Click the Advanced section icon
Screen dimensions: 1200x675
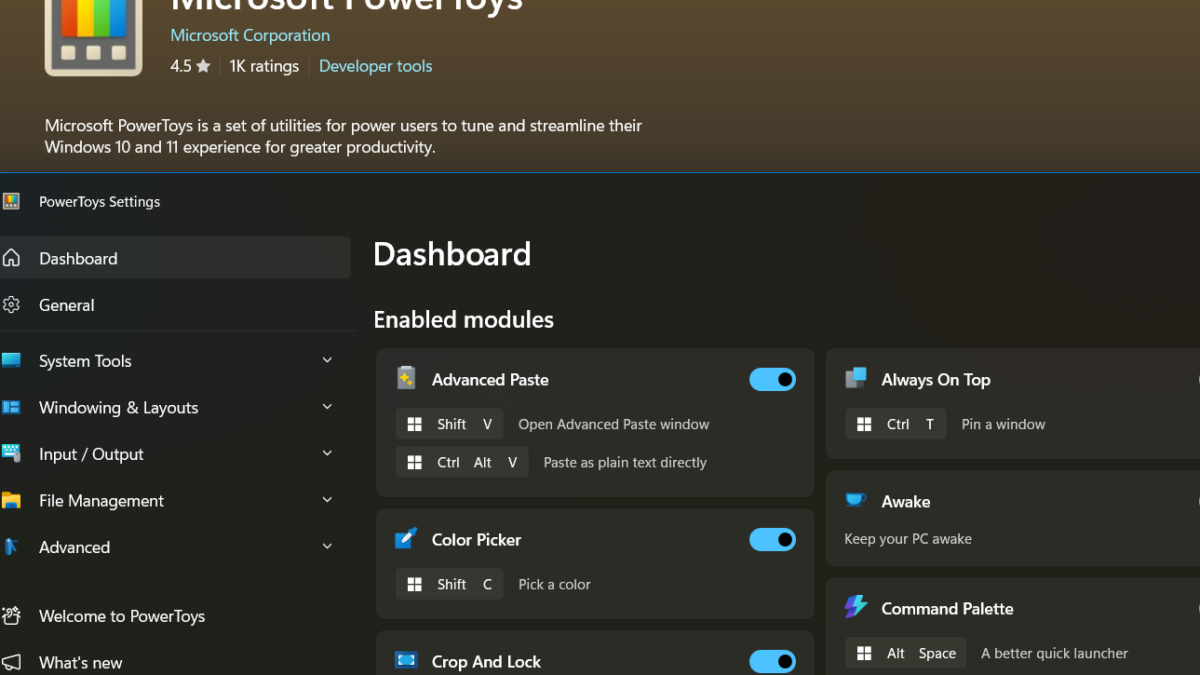(x=11, y=547)
